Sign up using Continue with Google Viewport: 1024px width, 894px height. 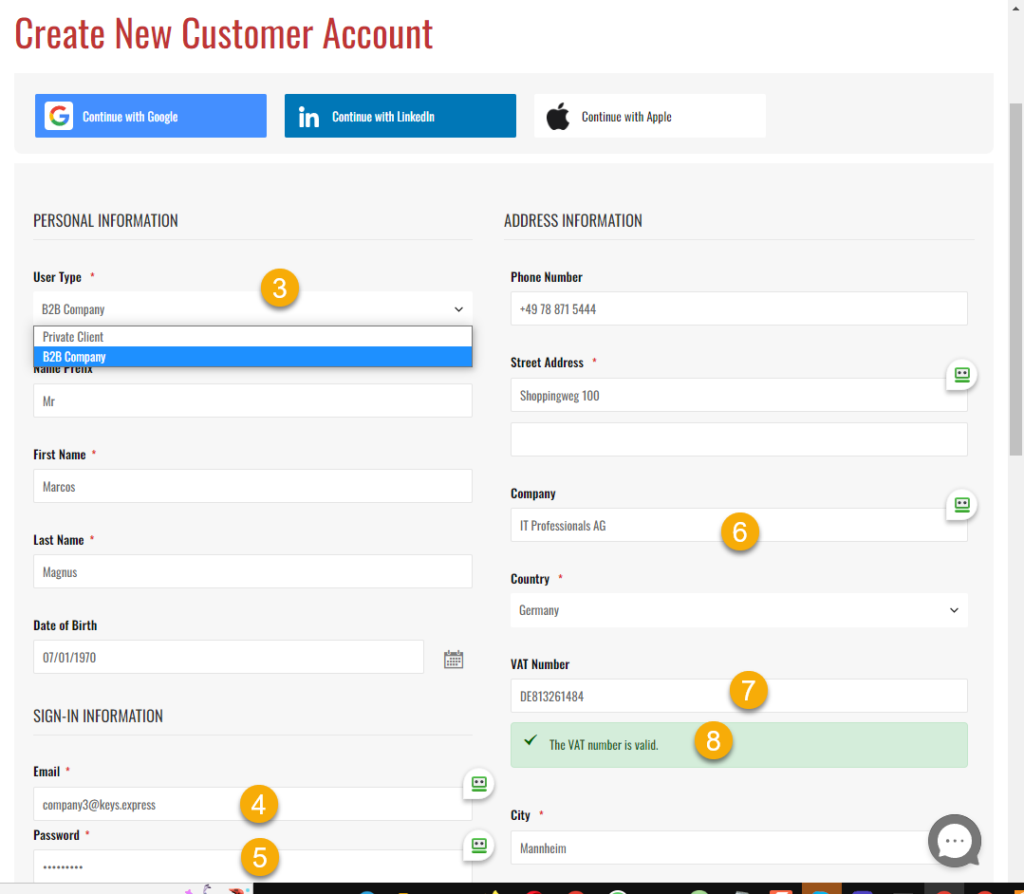(x=150, y=116)
